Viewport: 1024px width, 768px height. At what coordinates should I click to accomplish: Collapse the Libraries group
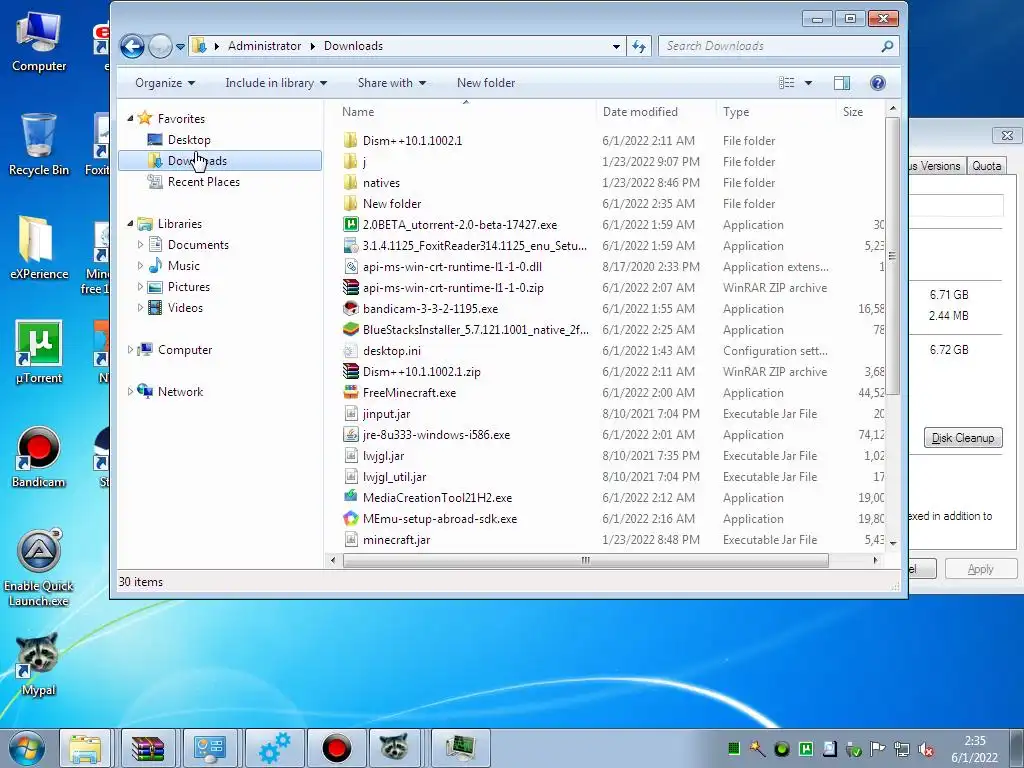(x=130, y=223)
